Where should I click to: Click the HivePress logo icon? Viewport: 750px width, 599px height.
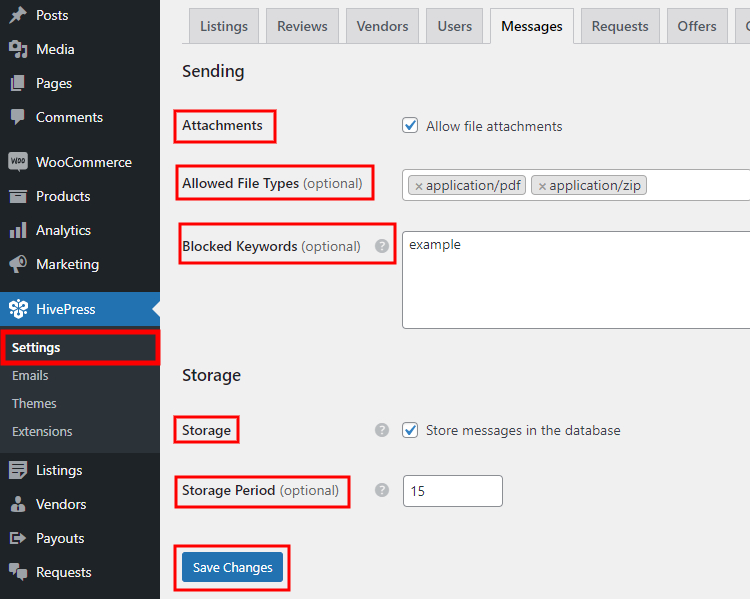point(19,309)
